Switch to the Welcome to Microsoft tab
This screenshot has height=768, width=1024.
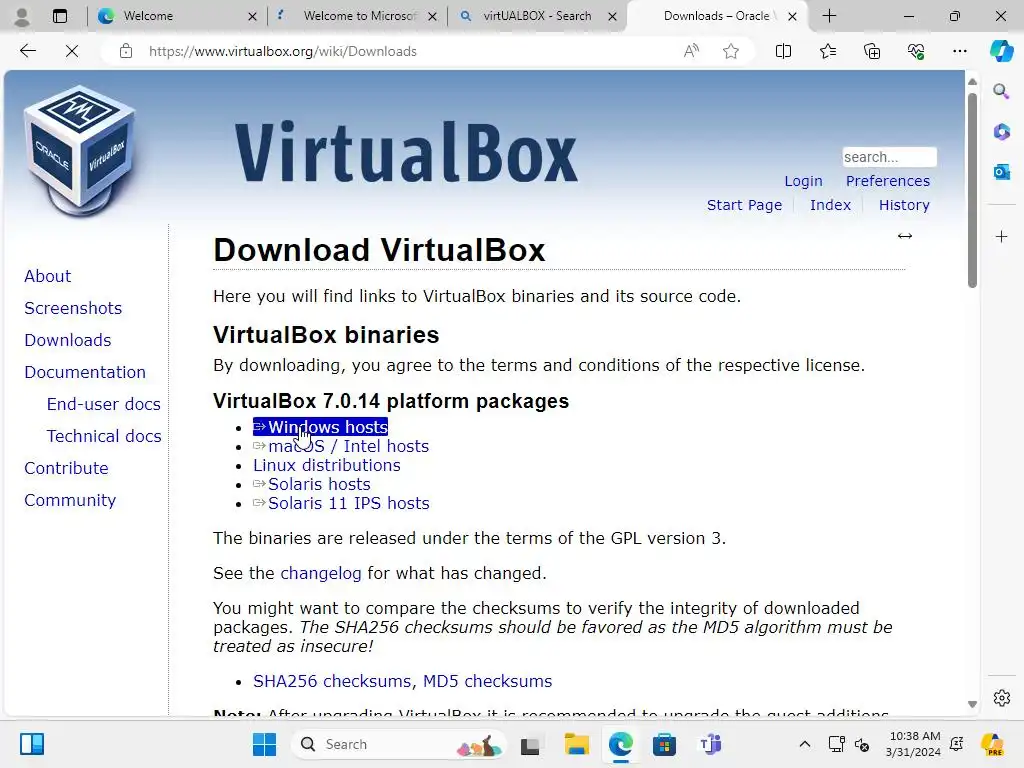[x=359, y=16]
